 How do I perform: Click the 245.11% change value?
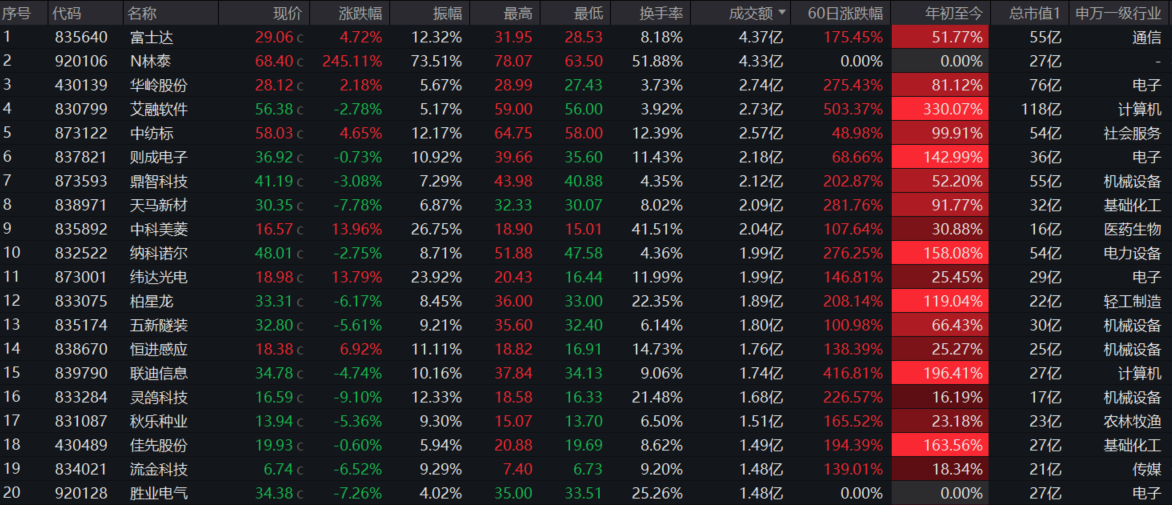coord(352,61)
